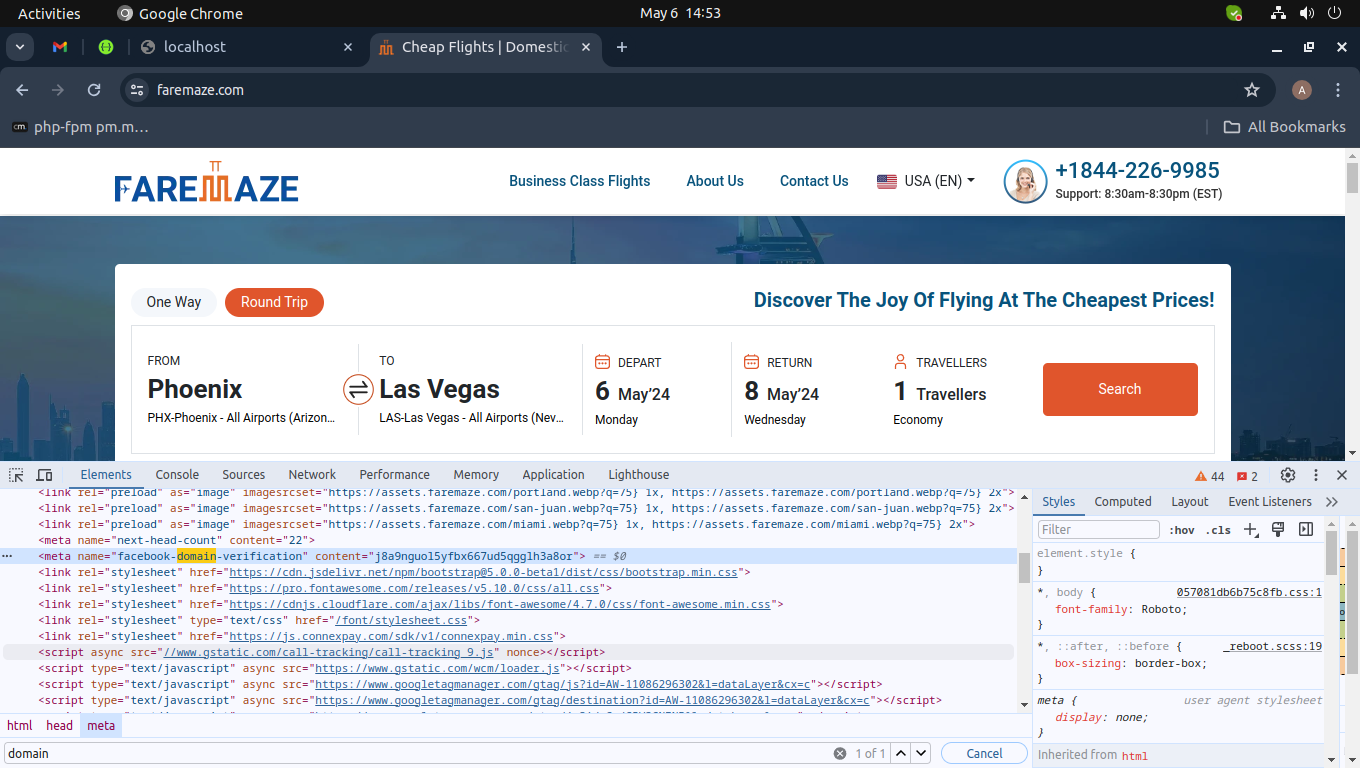Show more Styles pane tabs chevron
The image size is (1360, 768).
(1331, 502)
